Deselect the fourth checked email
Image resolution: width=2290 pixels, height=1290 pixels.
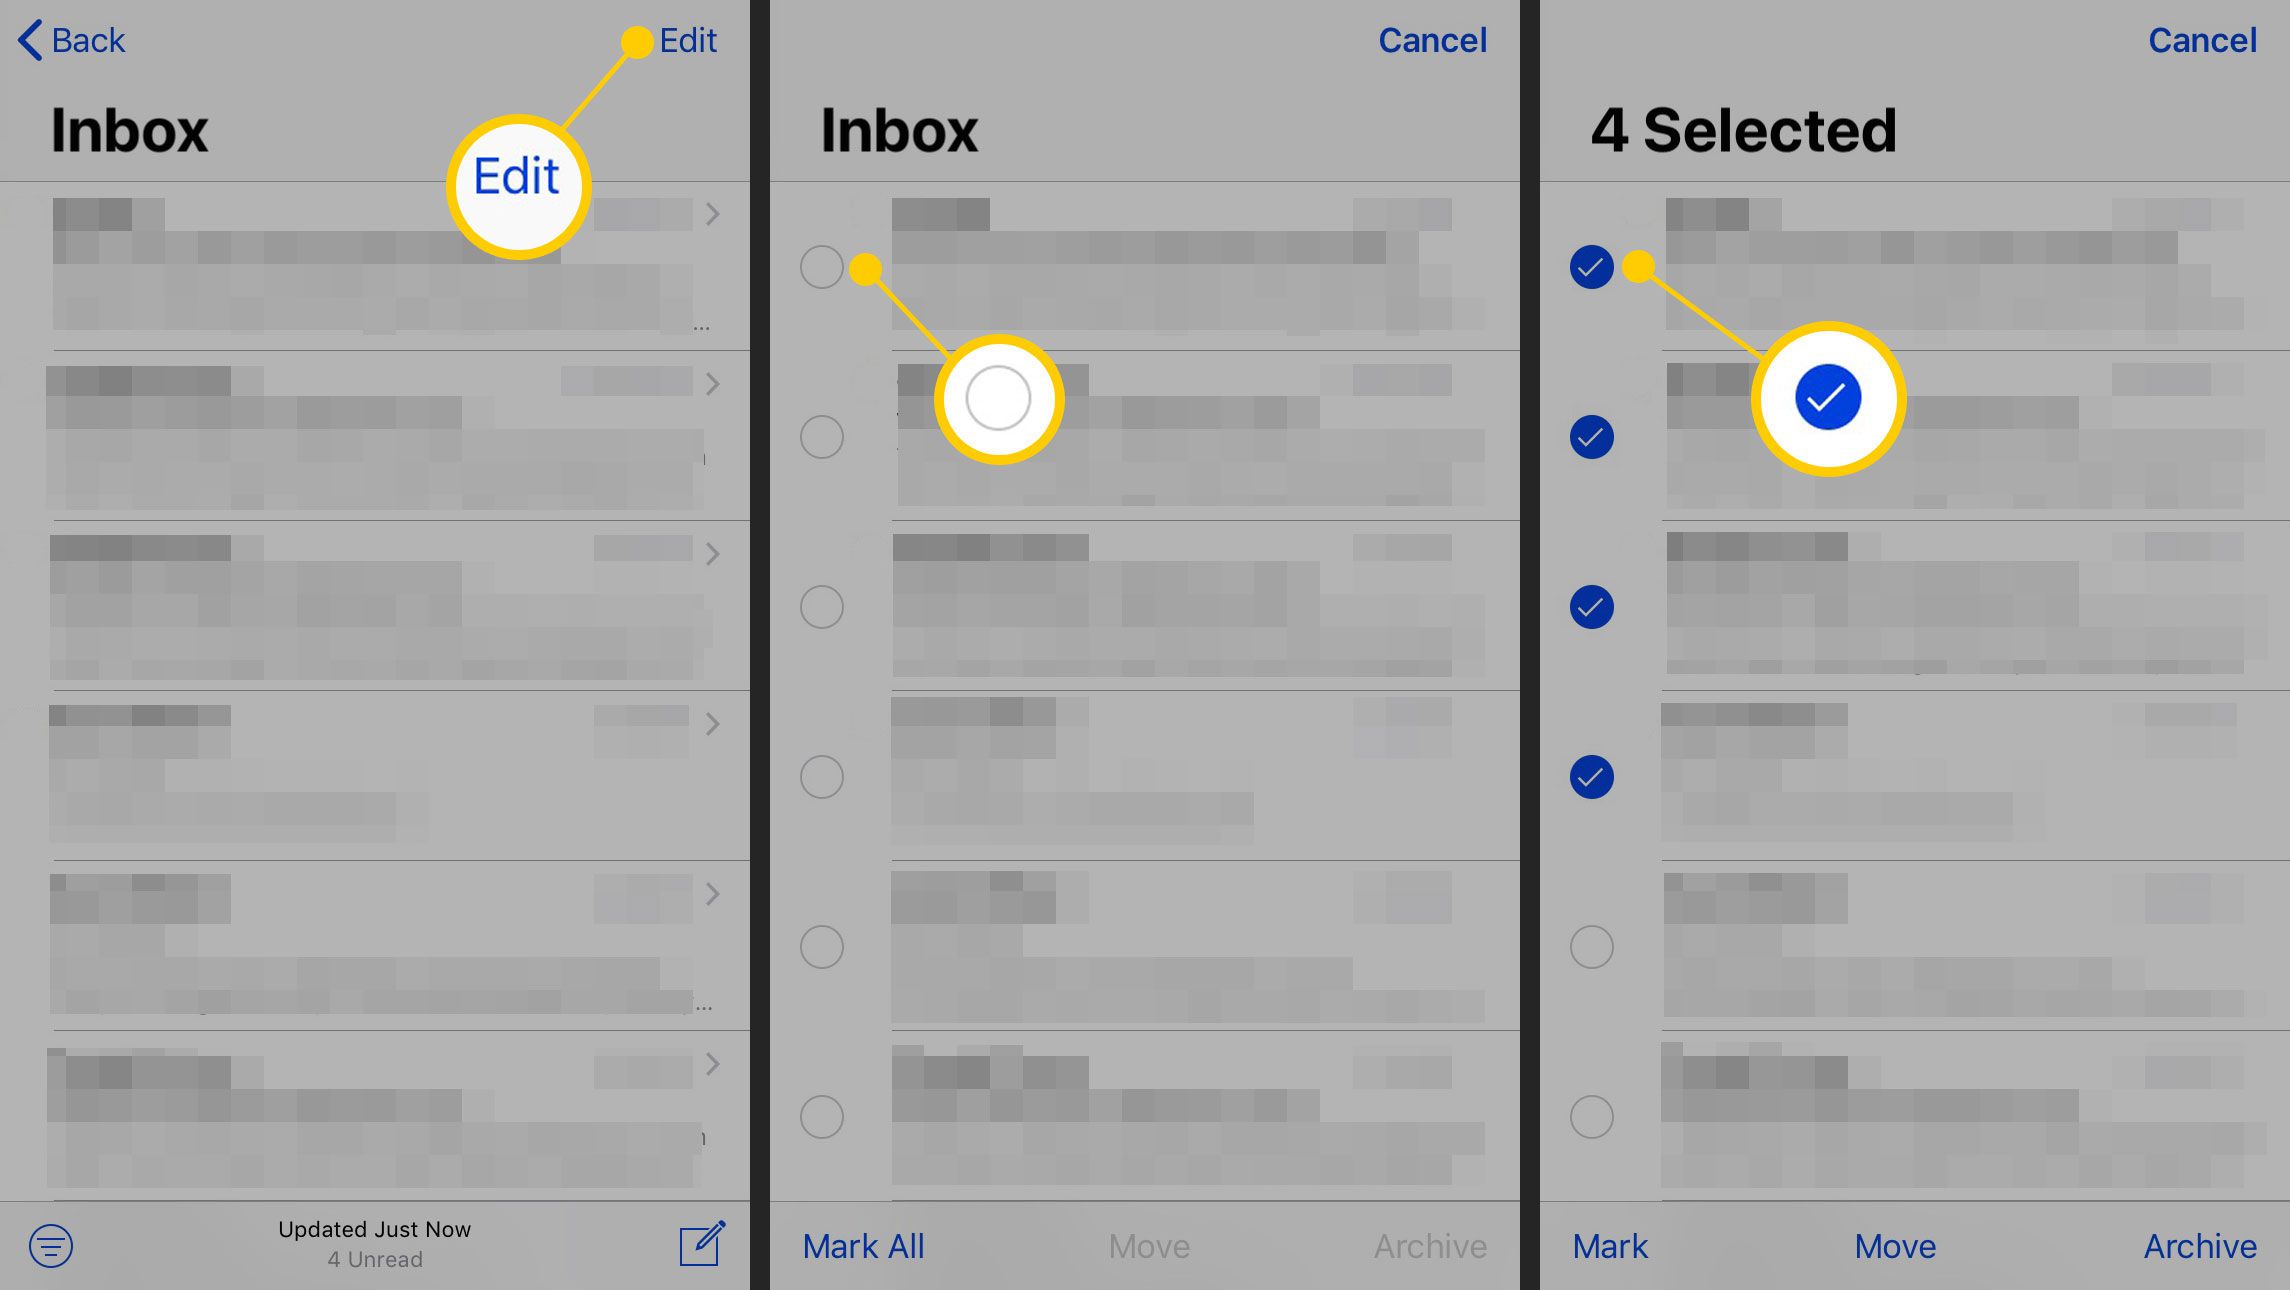click(1592, 776)
